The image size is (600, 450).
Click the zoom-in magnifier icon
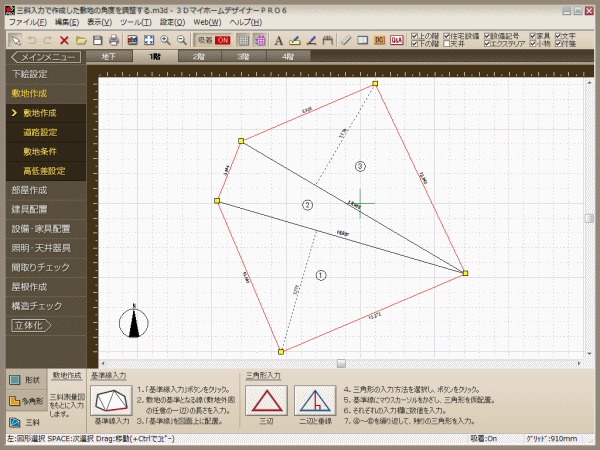[166, 40]
